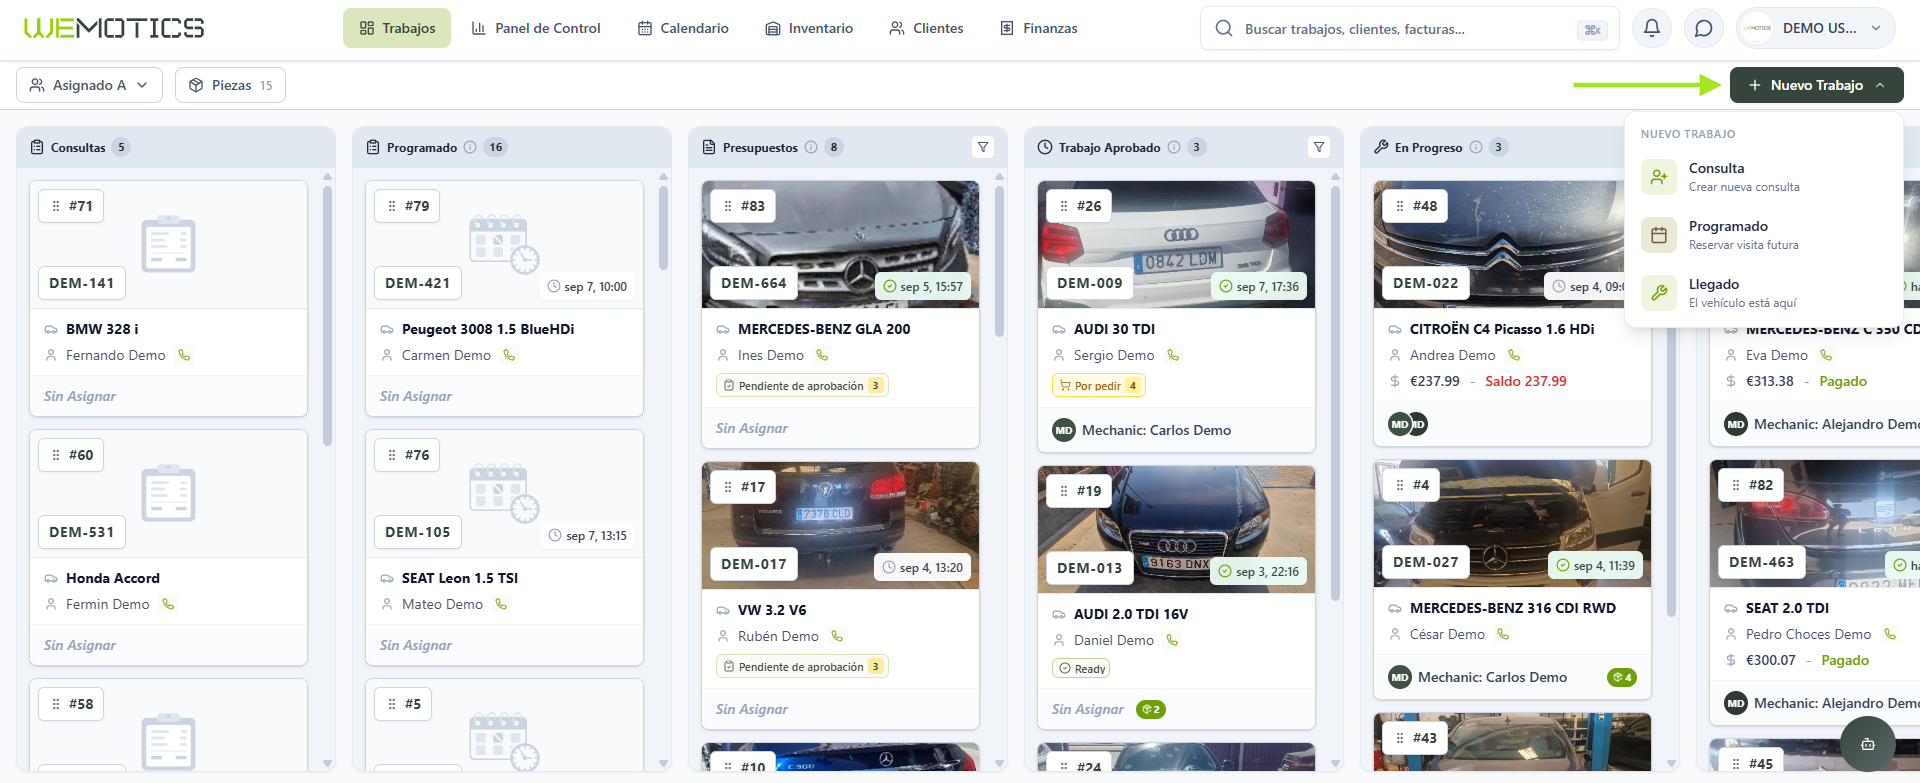Click the Peugeot 3008 1.5 BlueHDi title
The image size is (1920, 783).
[x=488, y=329]
